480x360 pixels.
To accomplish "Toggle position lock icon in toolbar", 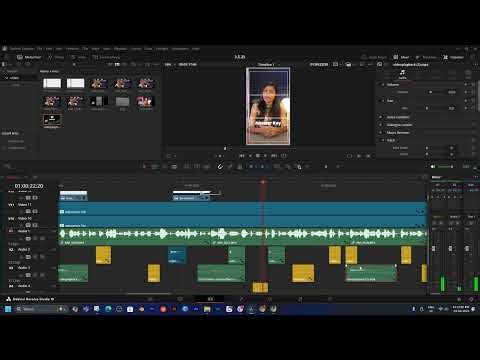I will [240, 167].
